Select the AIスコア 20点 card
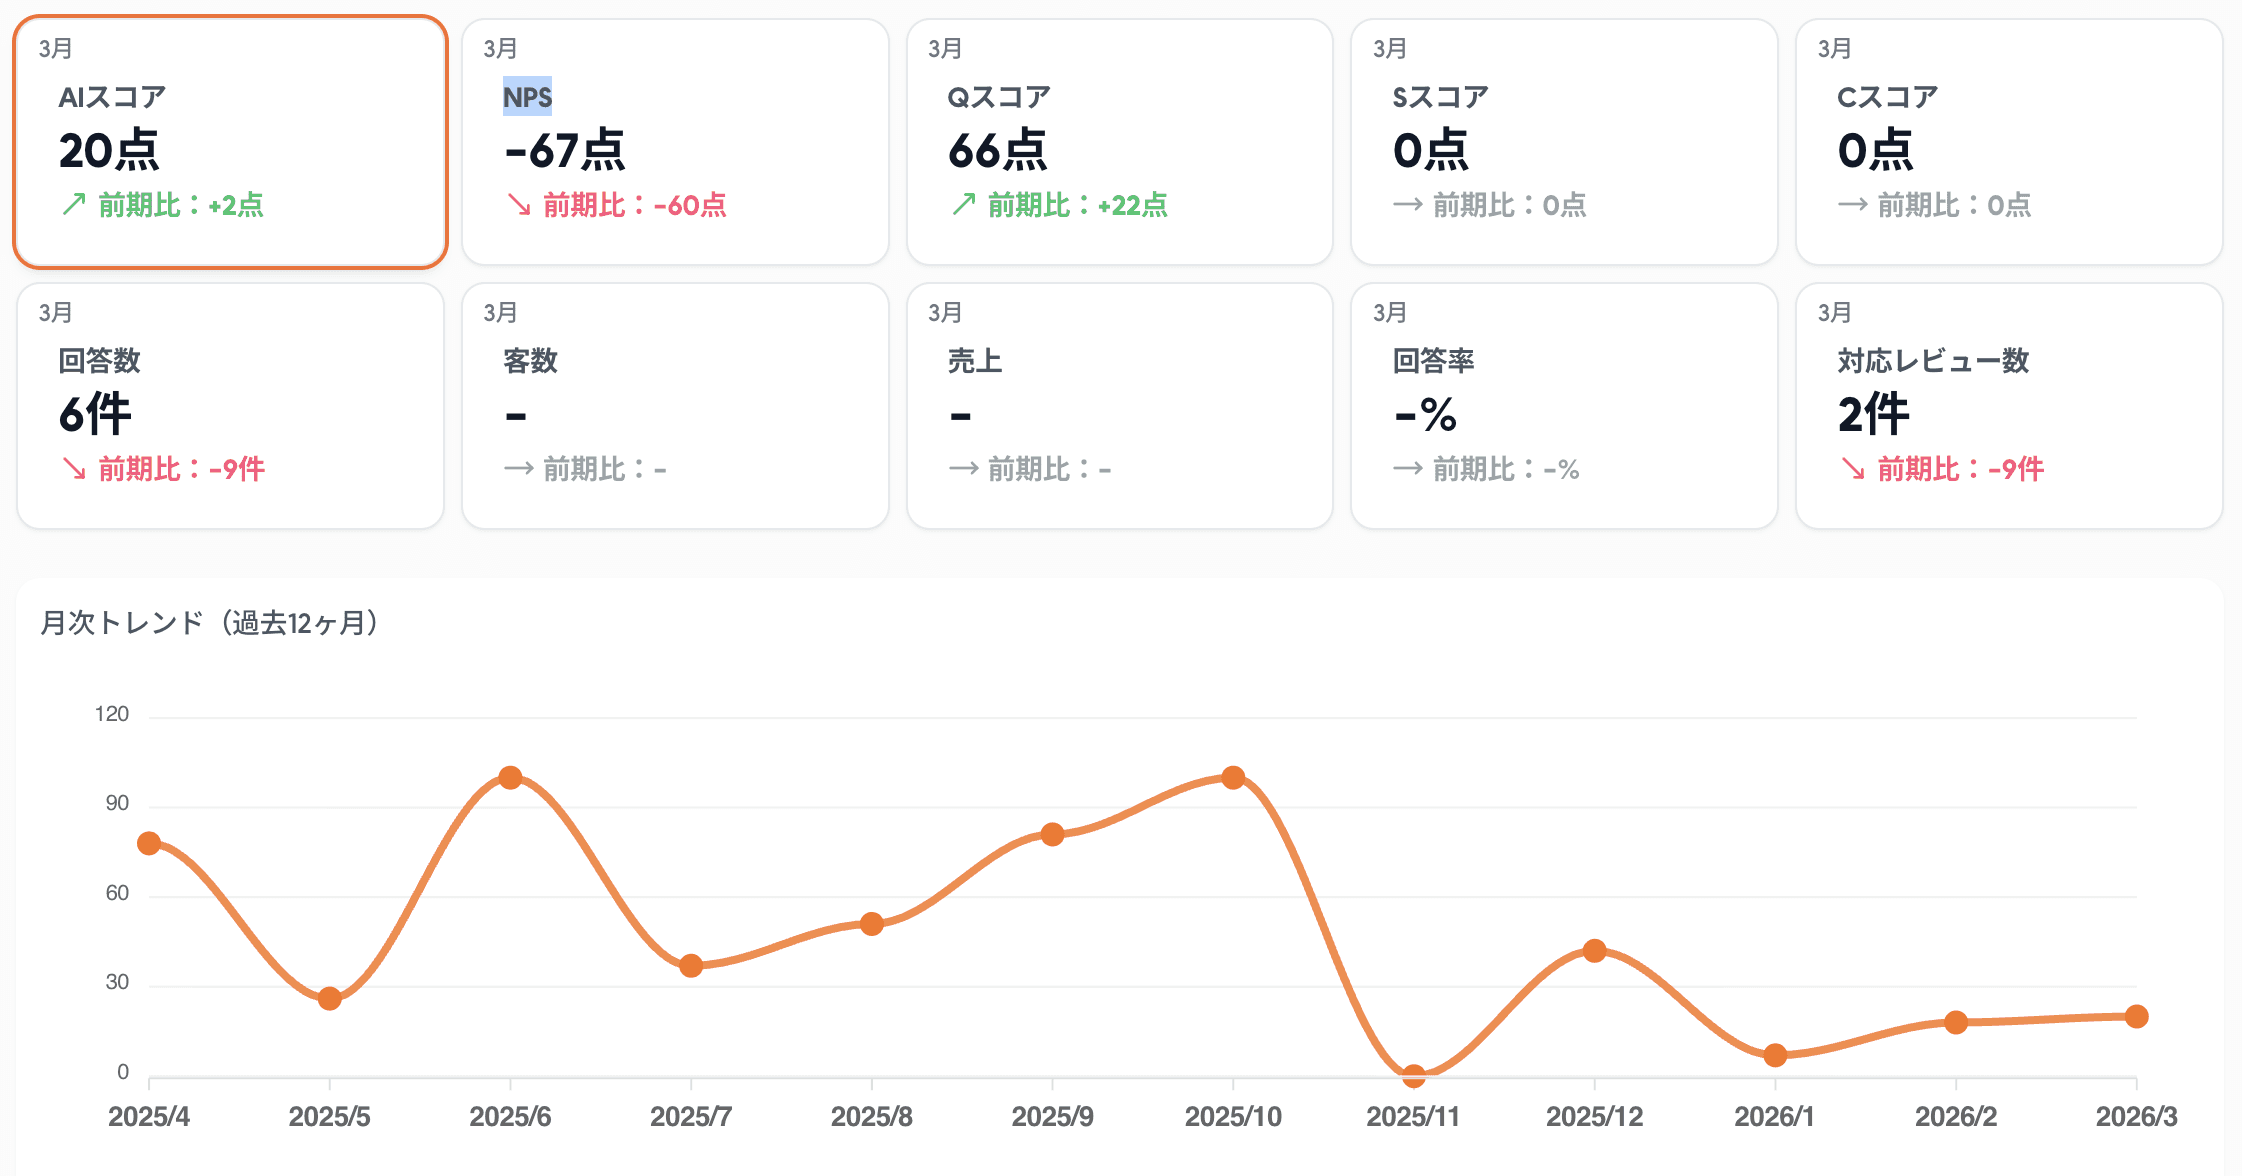The image size is (2242, 1176). [230, 142]
